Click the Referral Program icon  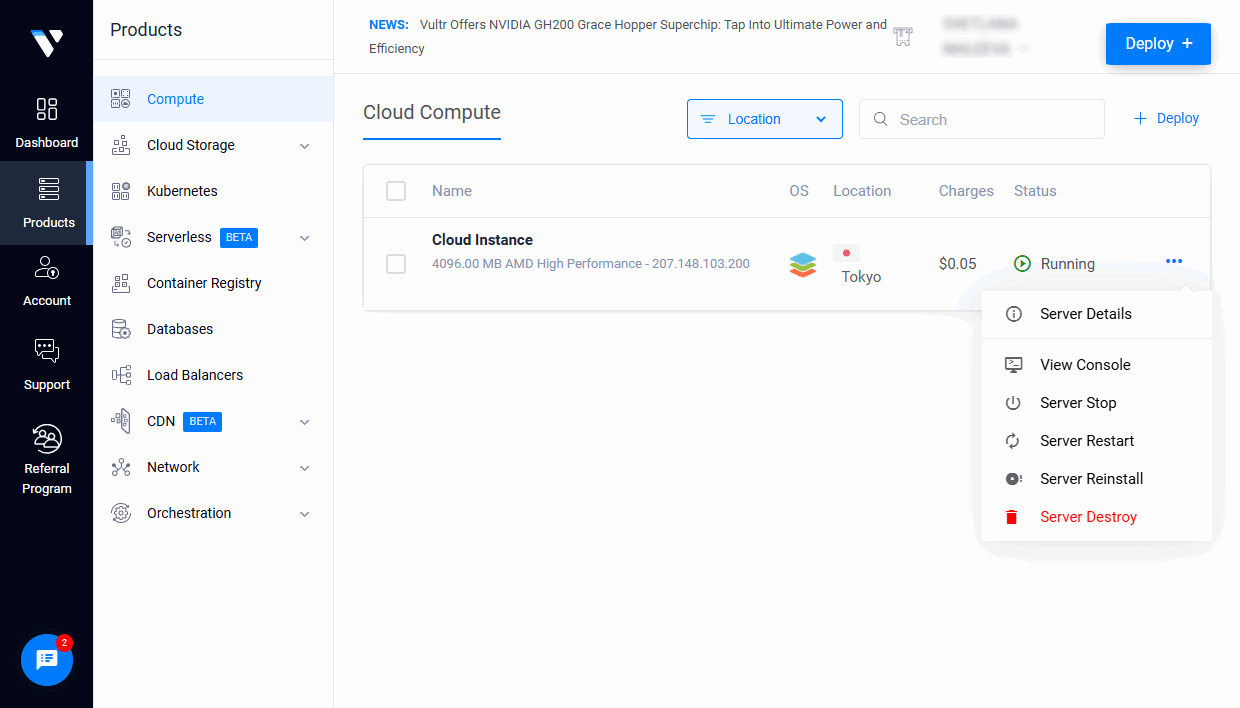coord(46,438)
